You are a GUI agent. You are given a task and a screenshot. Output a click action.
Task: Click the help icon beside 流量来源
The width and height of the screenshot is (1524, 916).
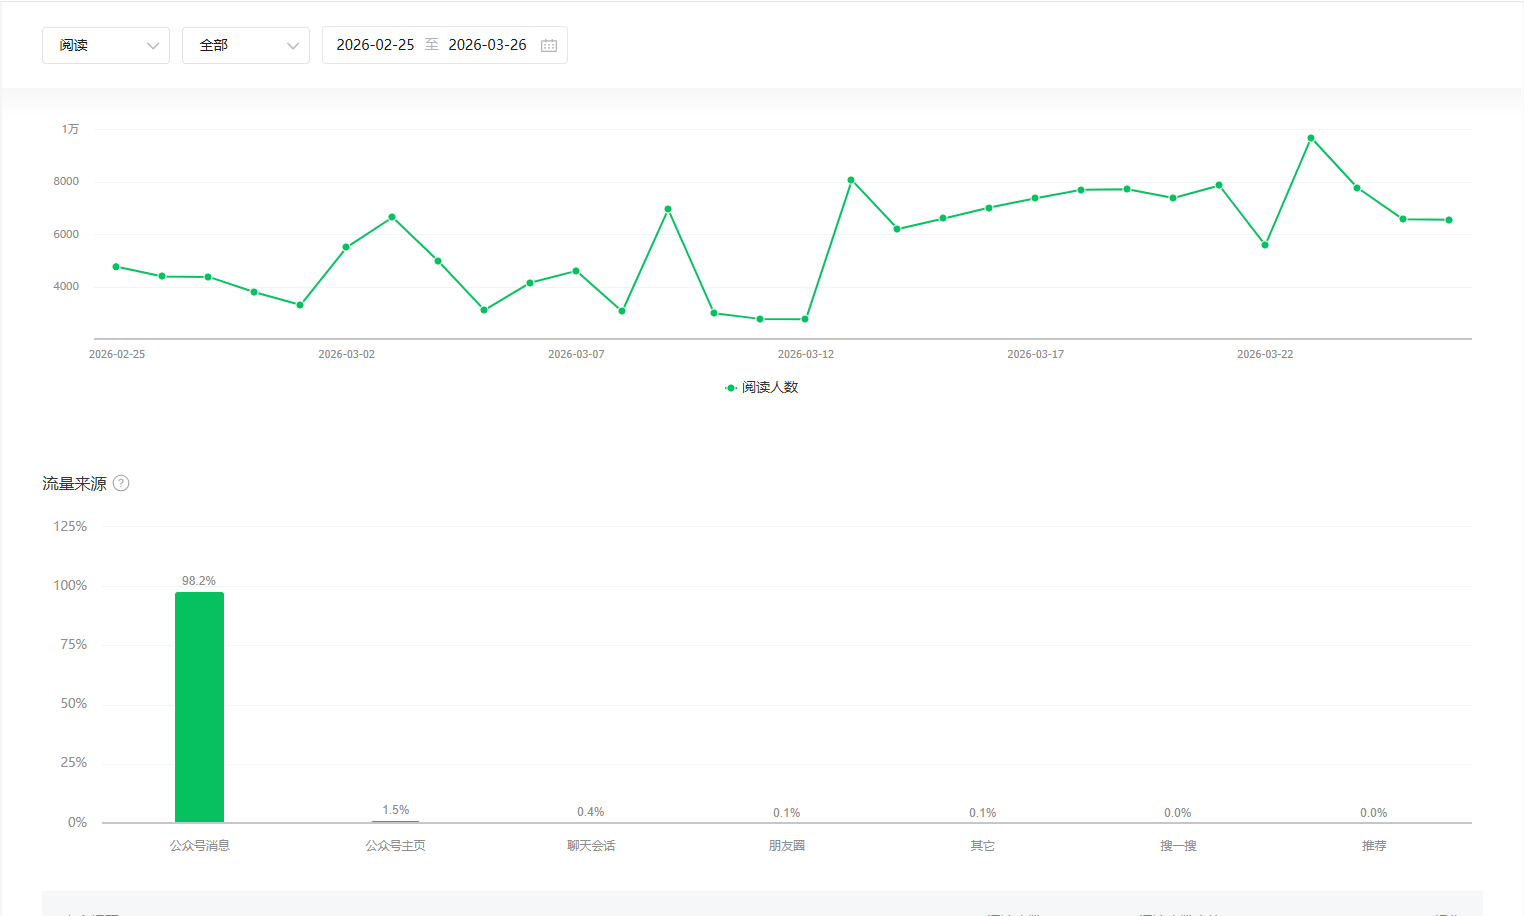point(121,483)
